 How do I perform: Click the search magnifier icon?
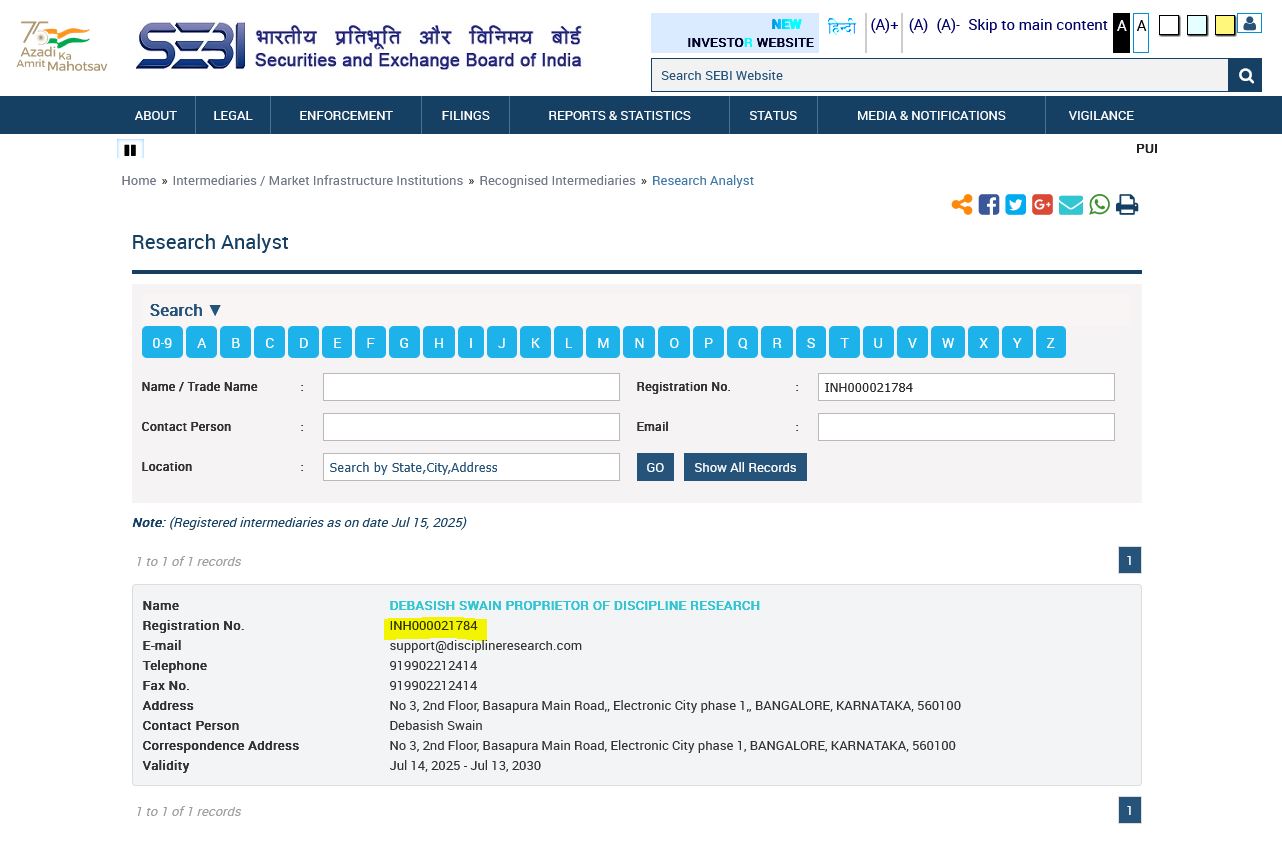point(1245,75)
